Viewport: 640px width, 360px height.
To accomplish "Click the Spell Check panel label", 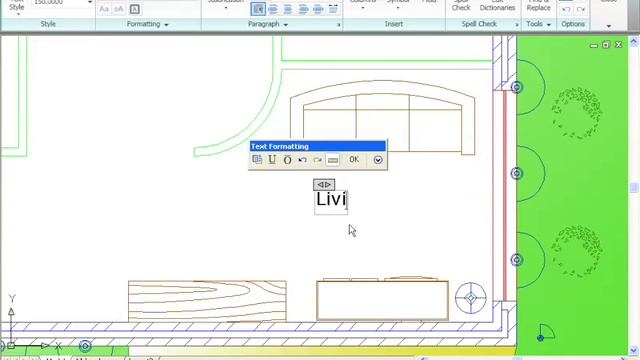I will tap(479, 24).
